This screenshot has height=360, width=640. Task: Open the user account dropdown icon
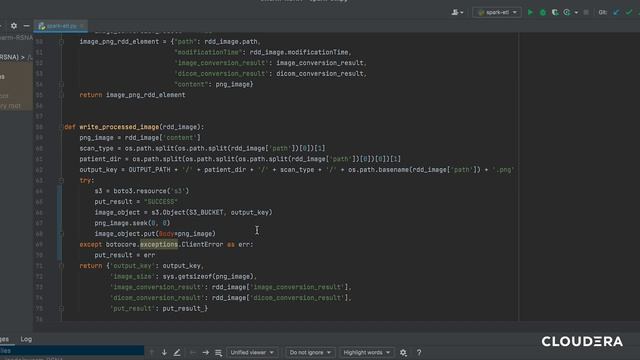point(457,12)
